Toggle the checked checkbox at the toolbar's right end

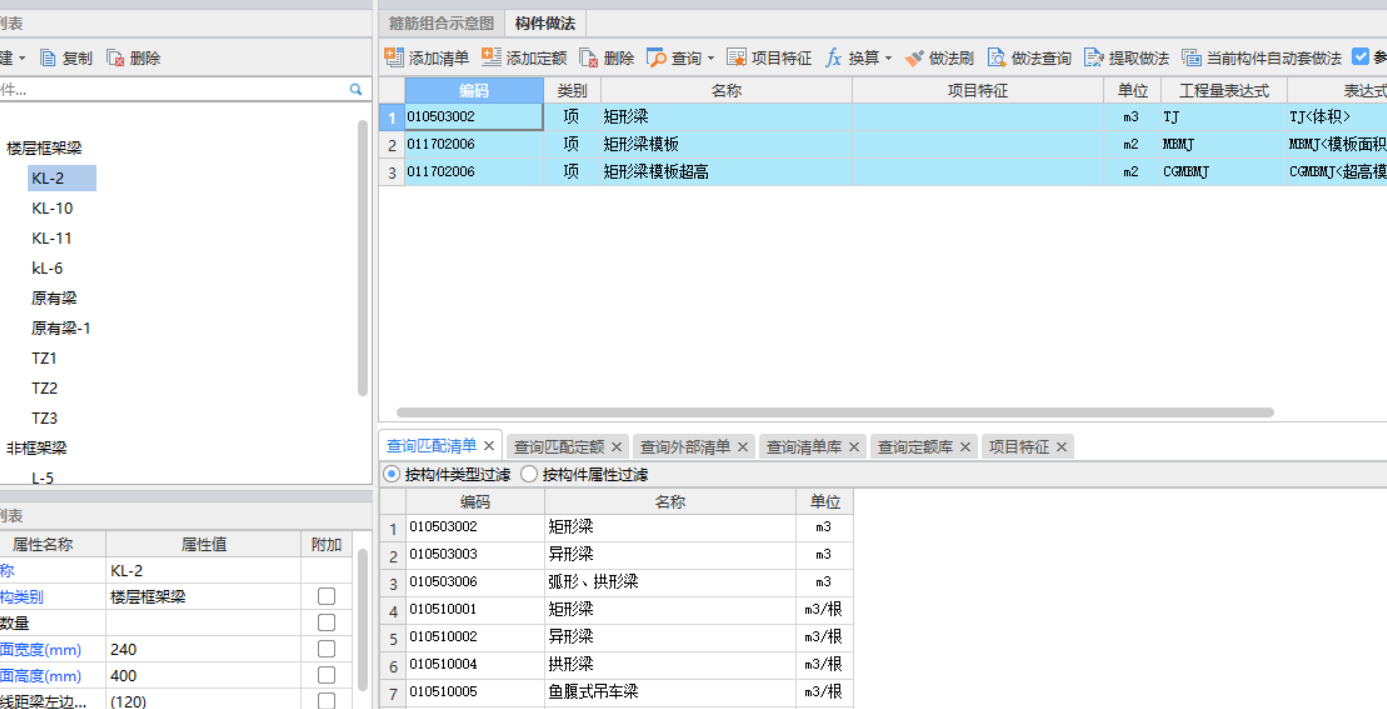pos(1361,57)
